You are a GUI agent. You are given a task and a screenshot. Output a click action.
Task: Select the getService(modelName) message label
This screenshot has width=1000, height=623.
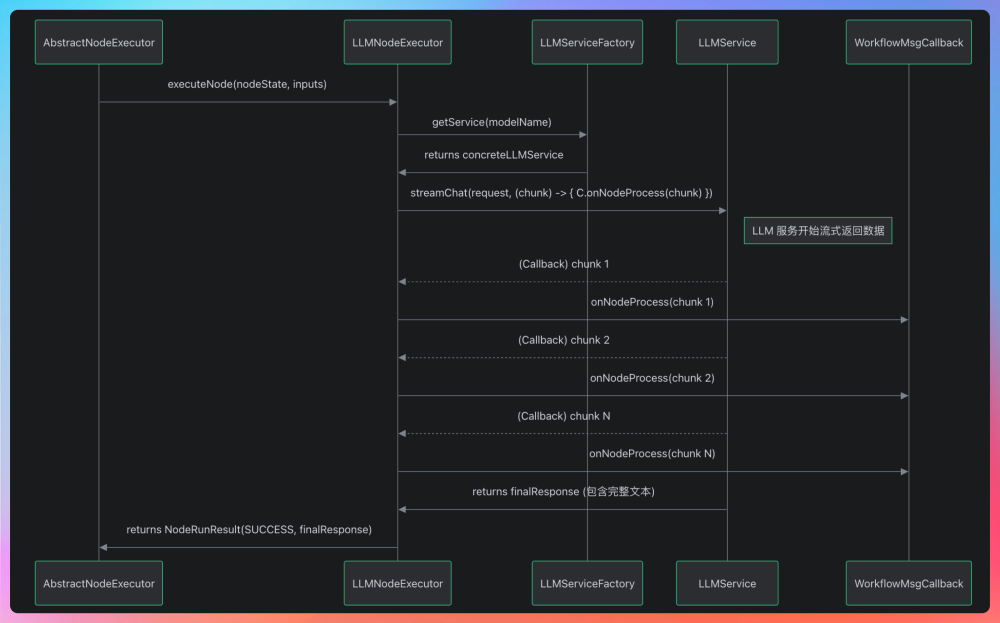491,122
